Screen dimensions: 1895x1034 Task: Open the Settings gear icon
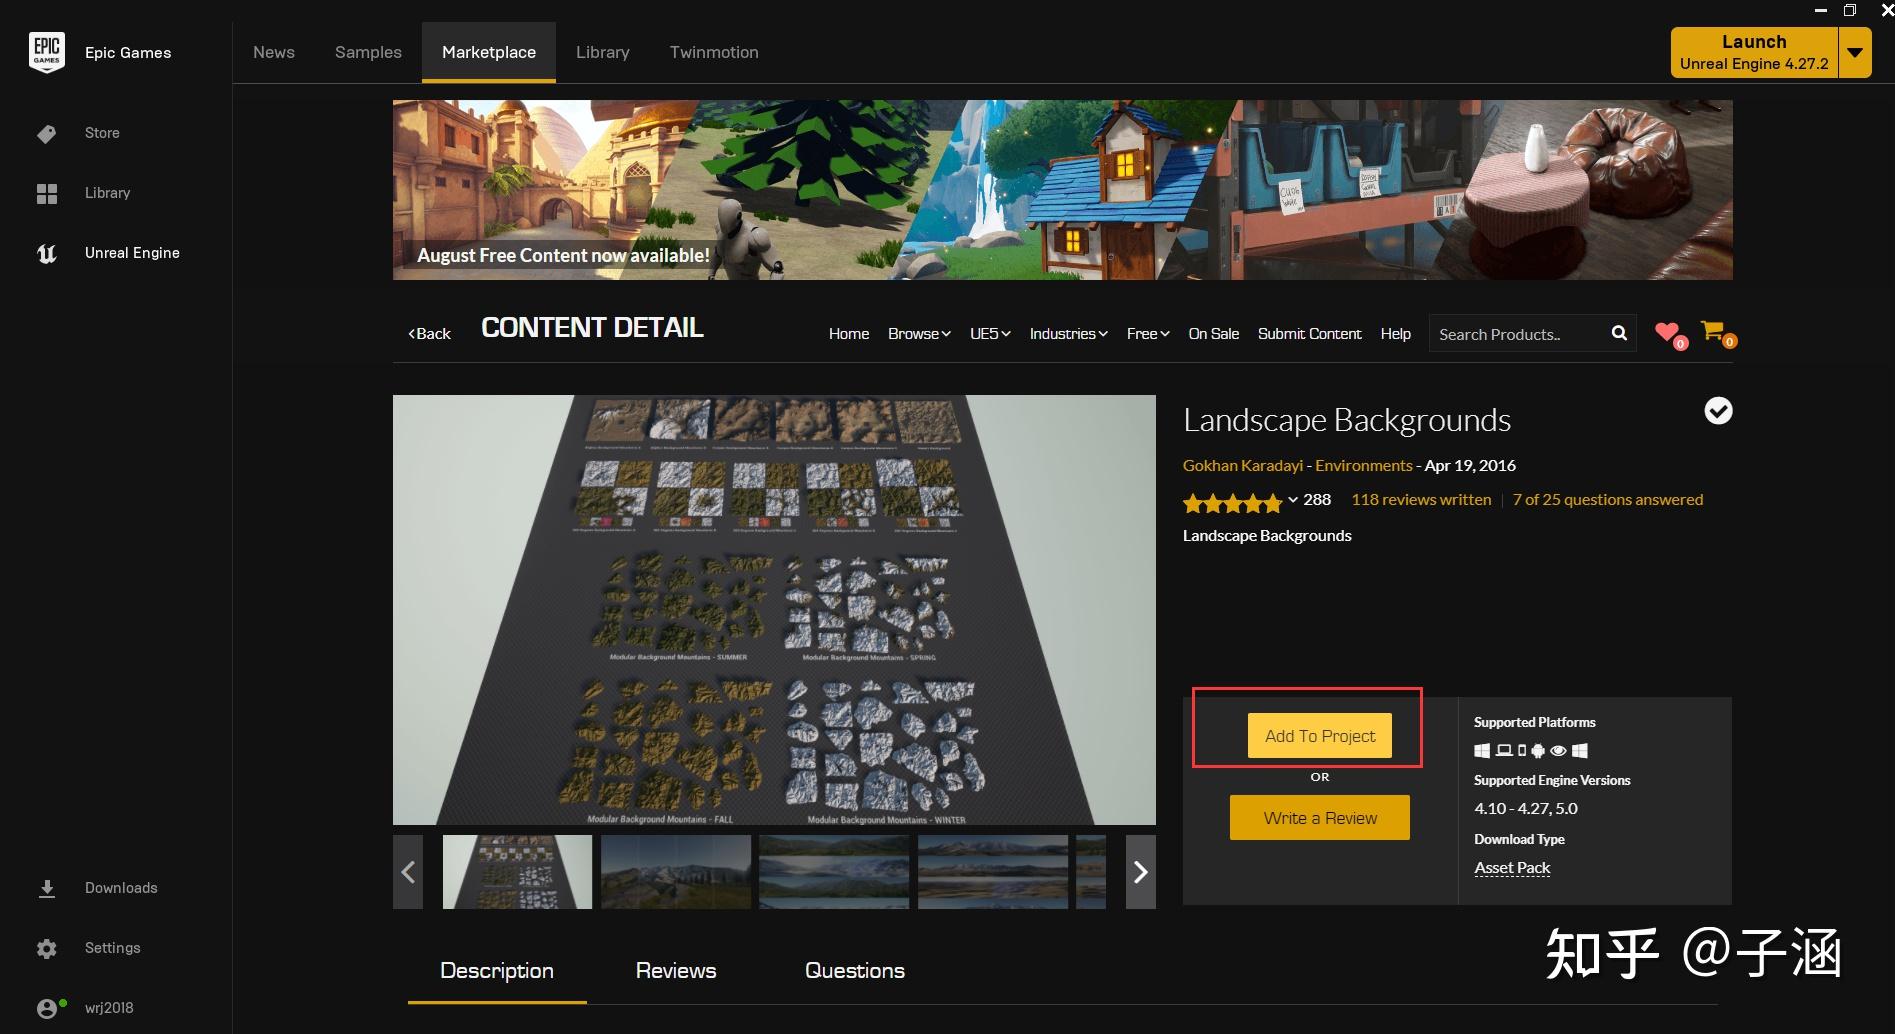click(x=47, y=948)
